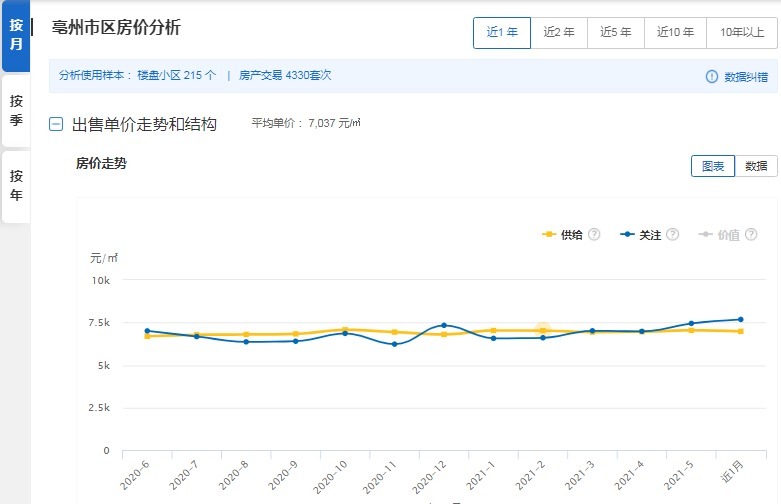Viewport: 781px width, 504px height.
Task: Select the 近1年 time range tab
Action: pyautogui.click(x=502, y=32)
